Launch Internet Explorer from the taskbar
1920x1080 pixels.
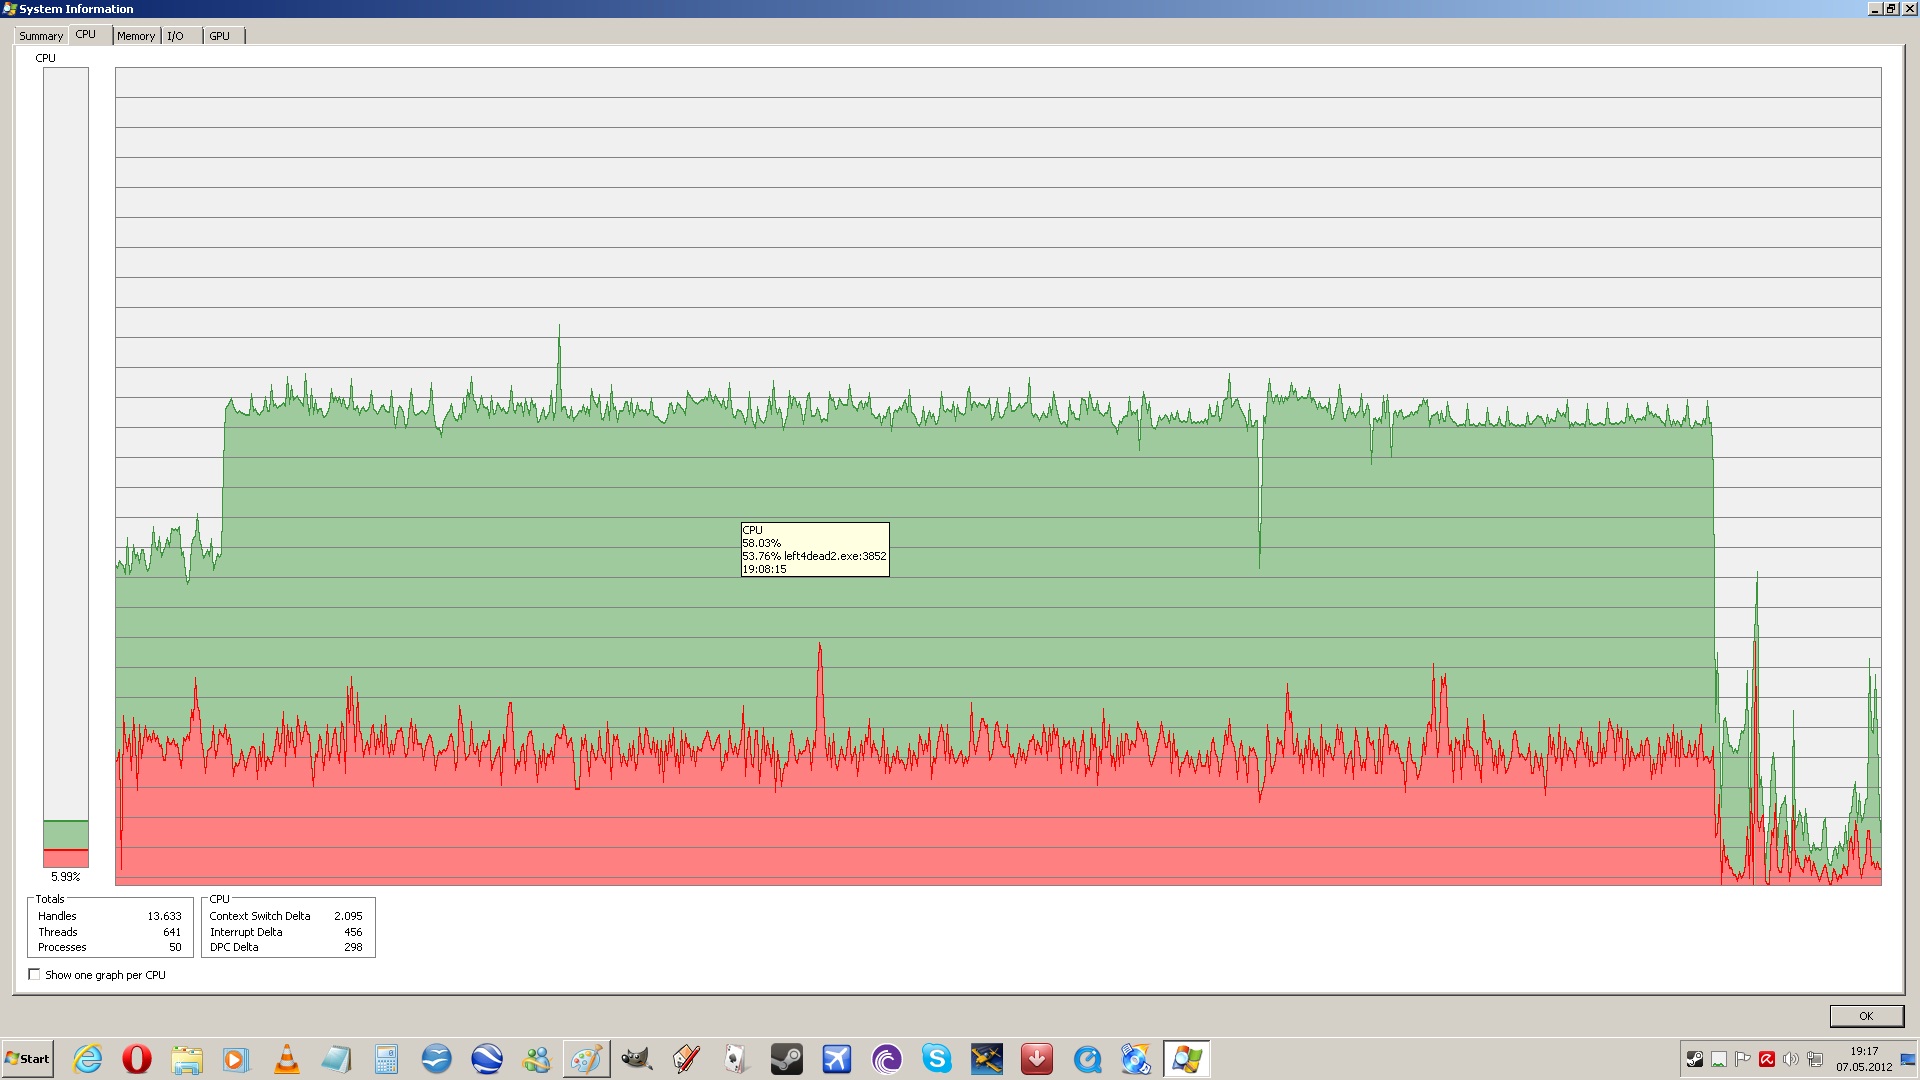pyautogui.click(x=88, y=1059)
